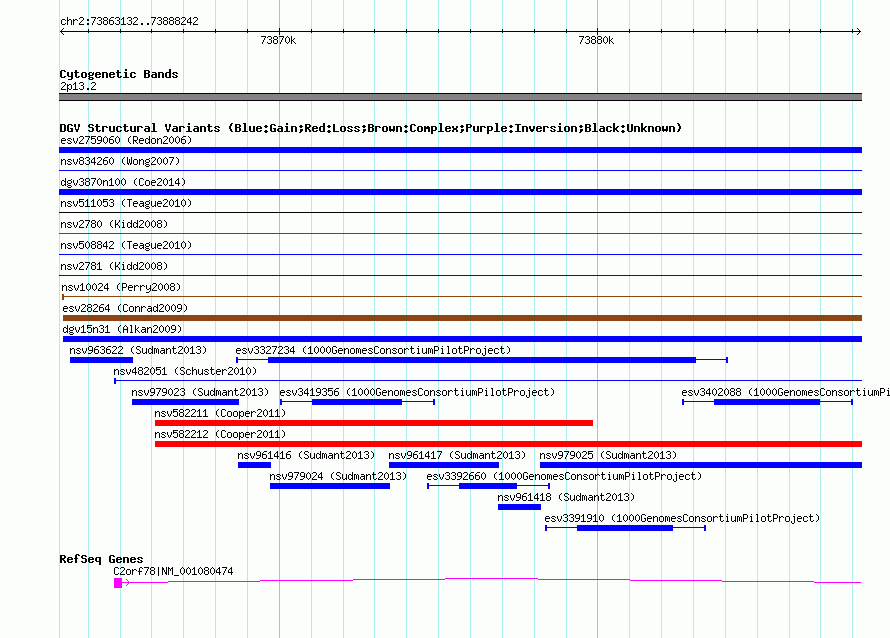The height and width of the screenshot is (638, 890).
Task: Select the nsv511053 (Teague2010) label
Action: (126, 203)
